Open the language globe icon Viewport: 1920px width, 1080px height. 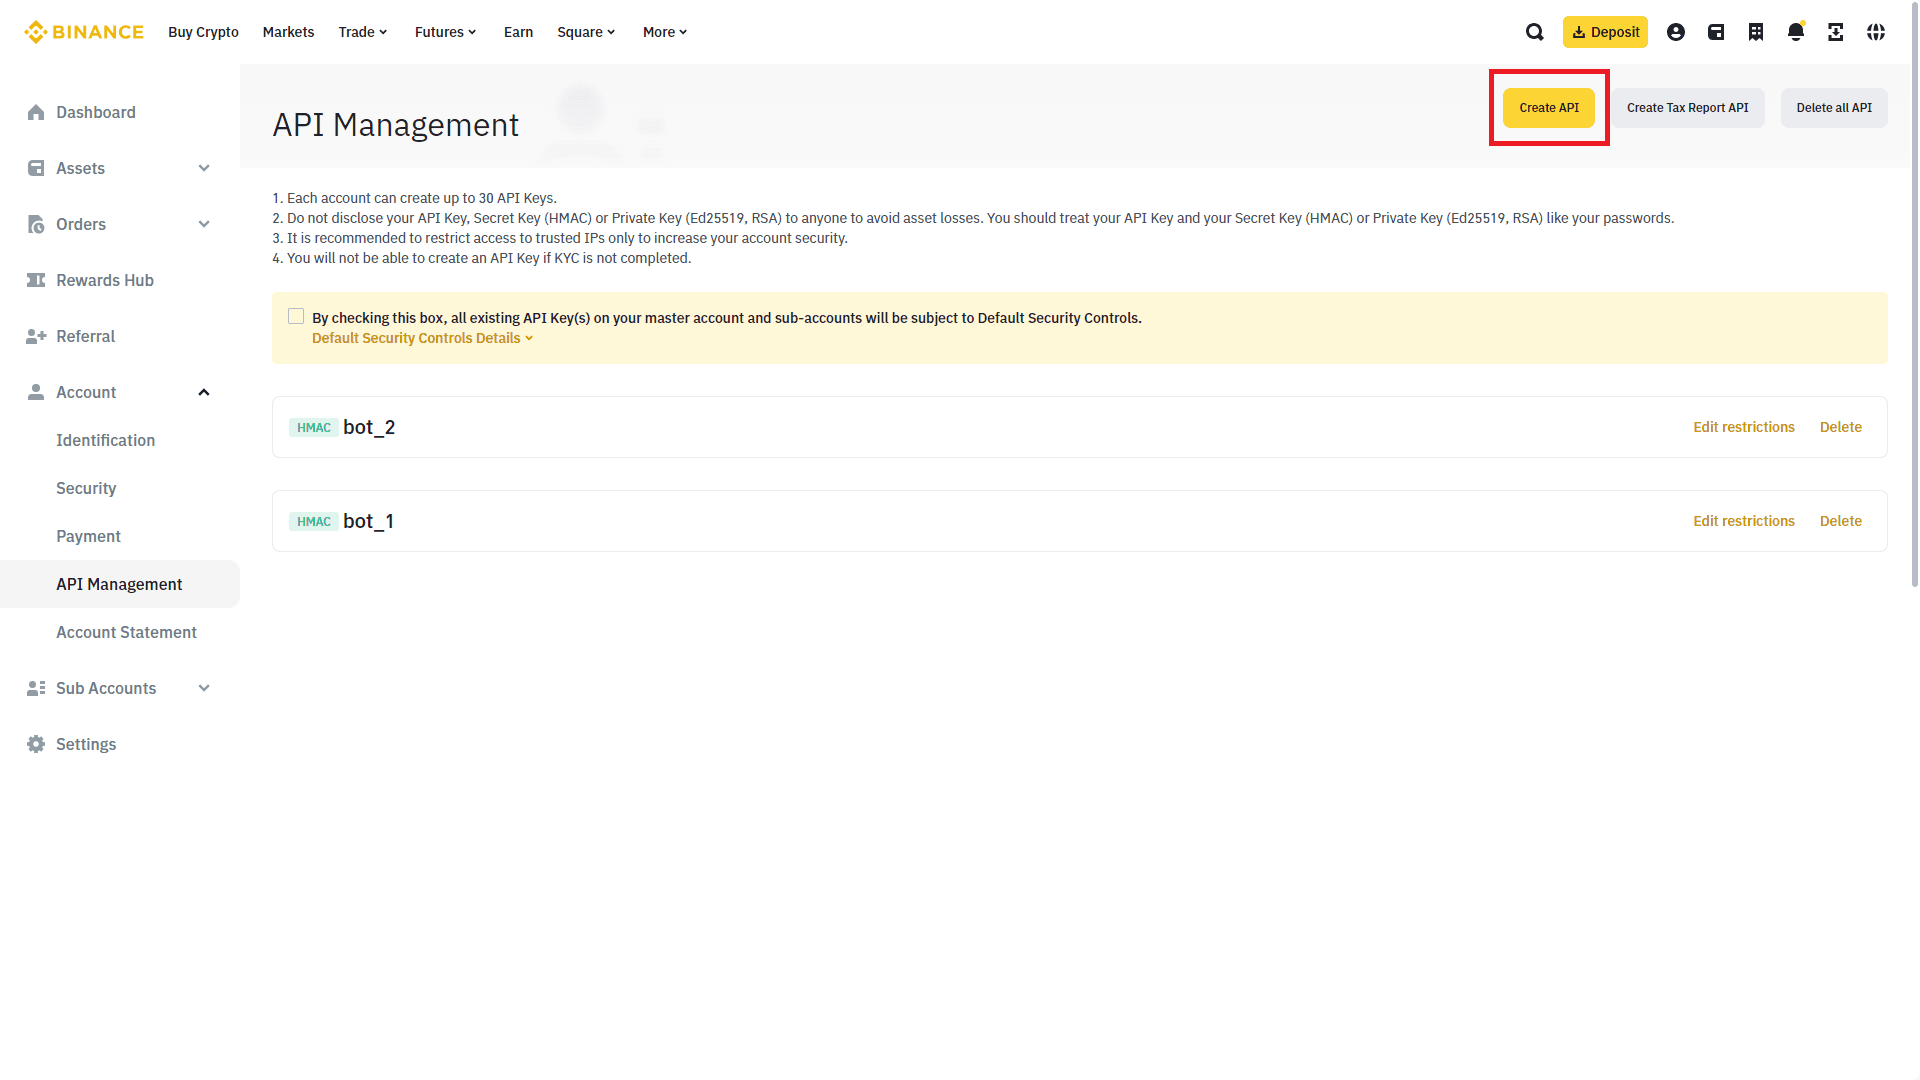click(x=1876, y=32)
